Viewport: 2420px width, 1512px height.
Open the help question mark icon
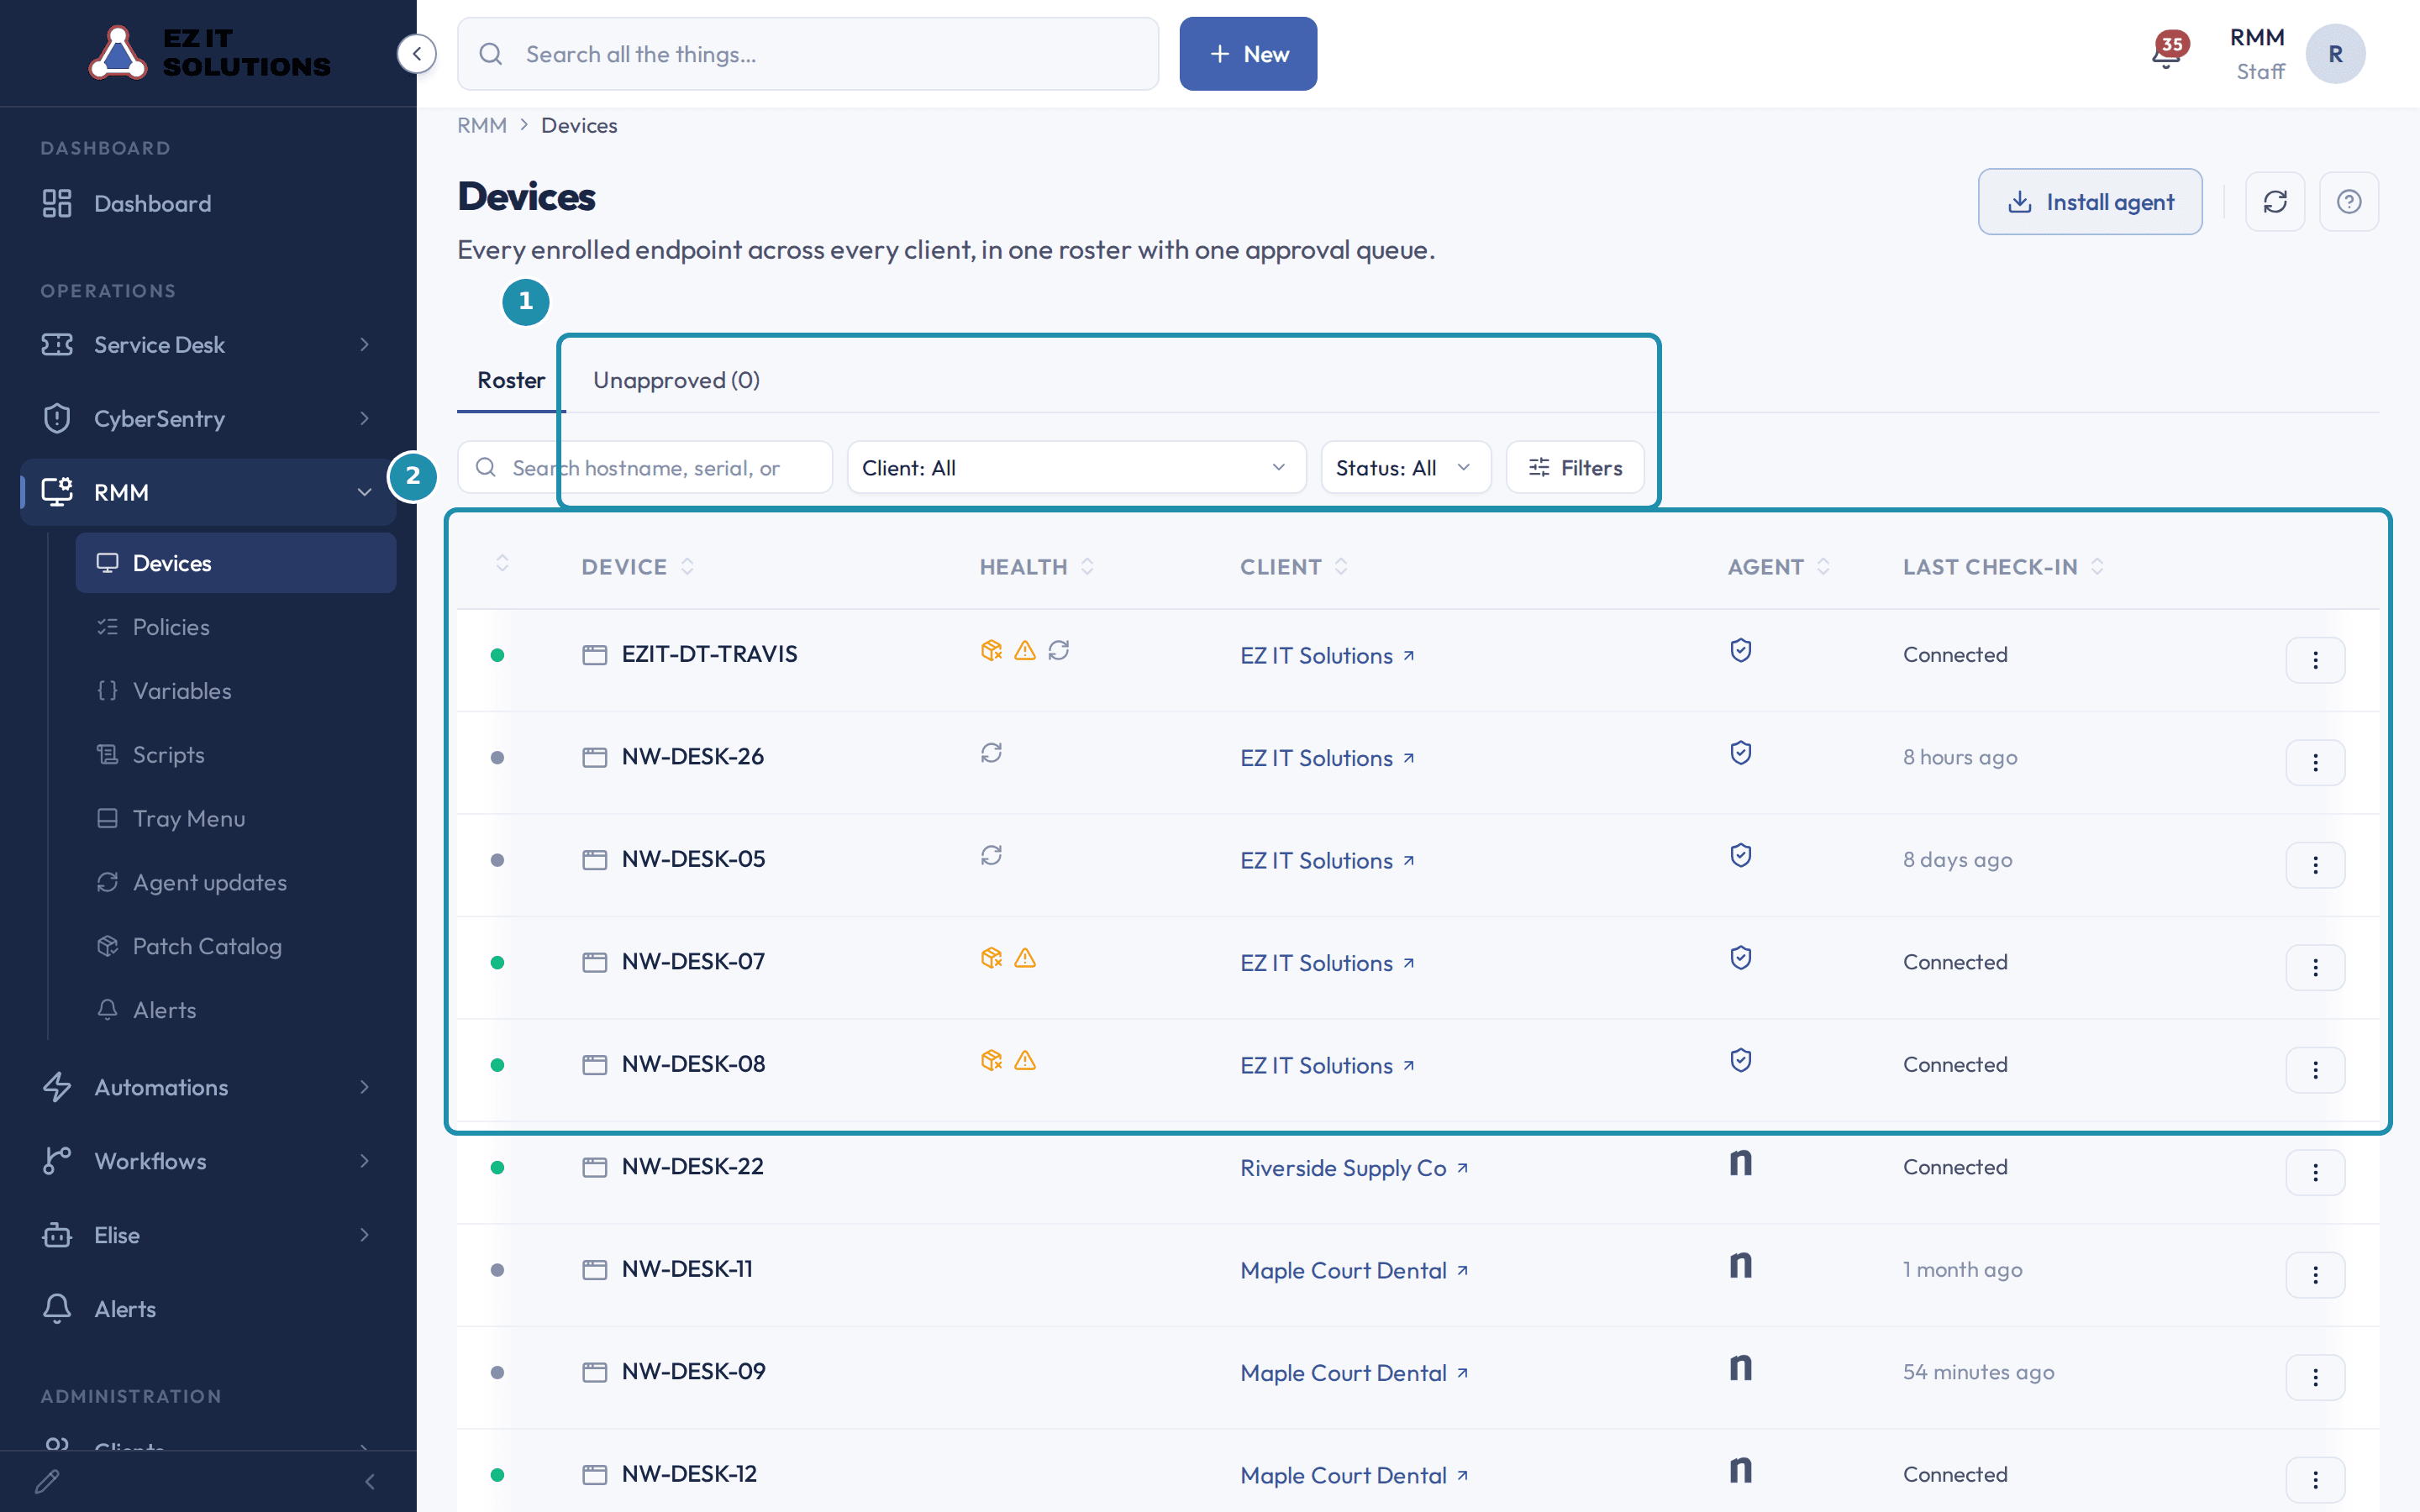tap(2349, 202)
